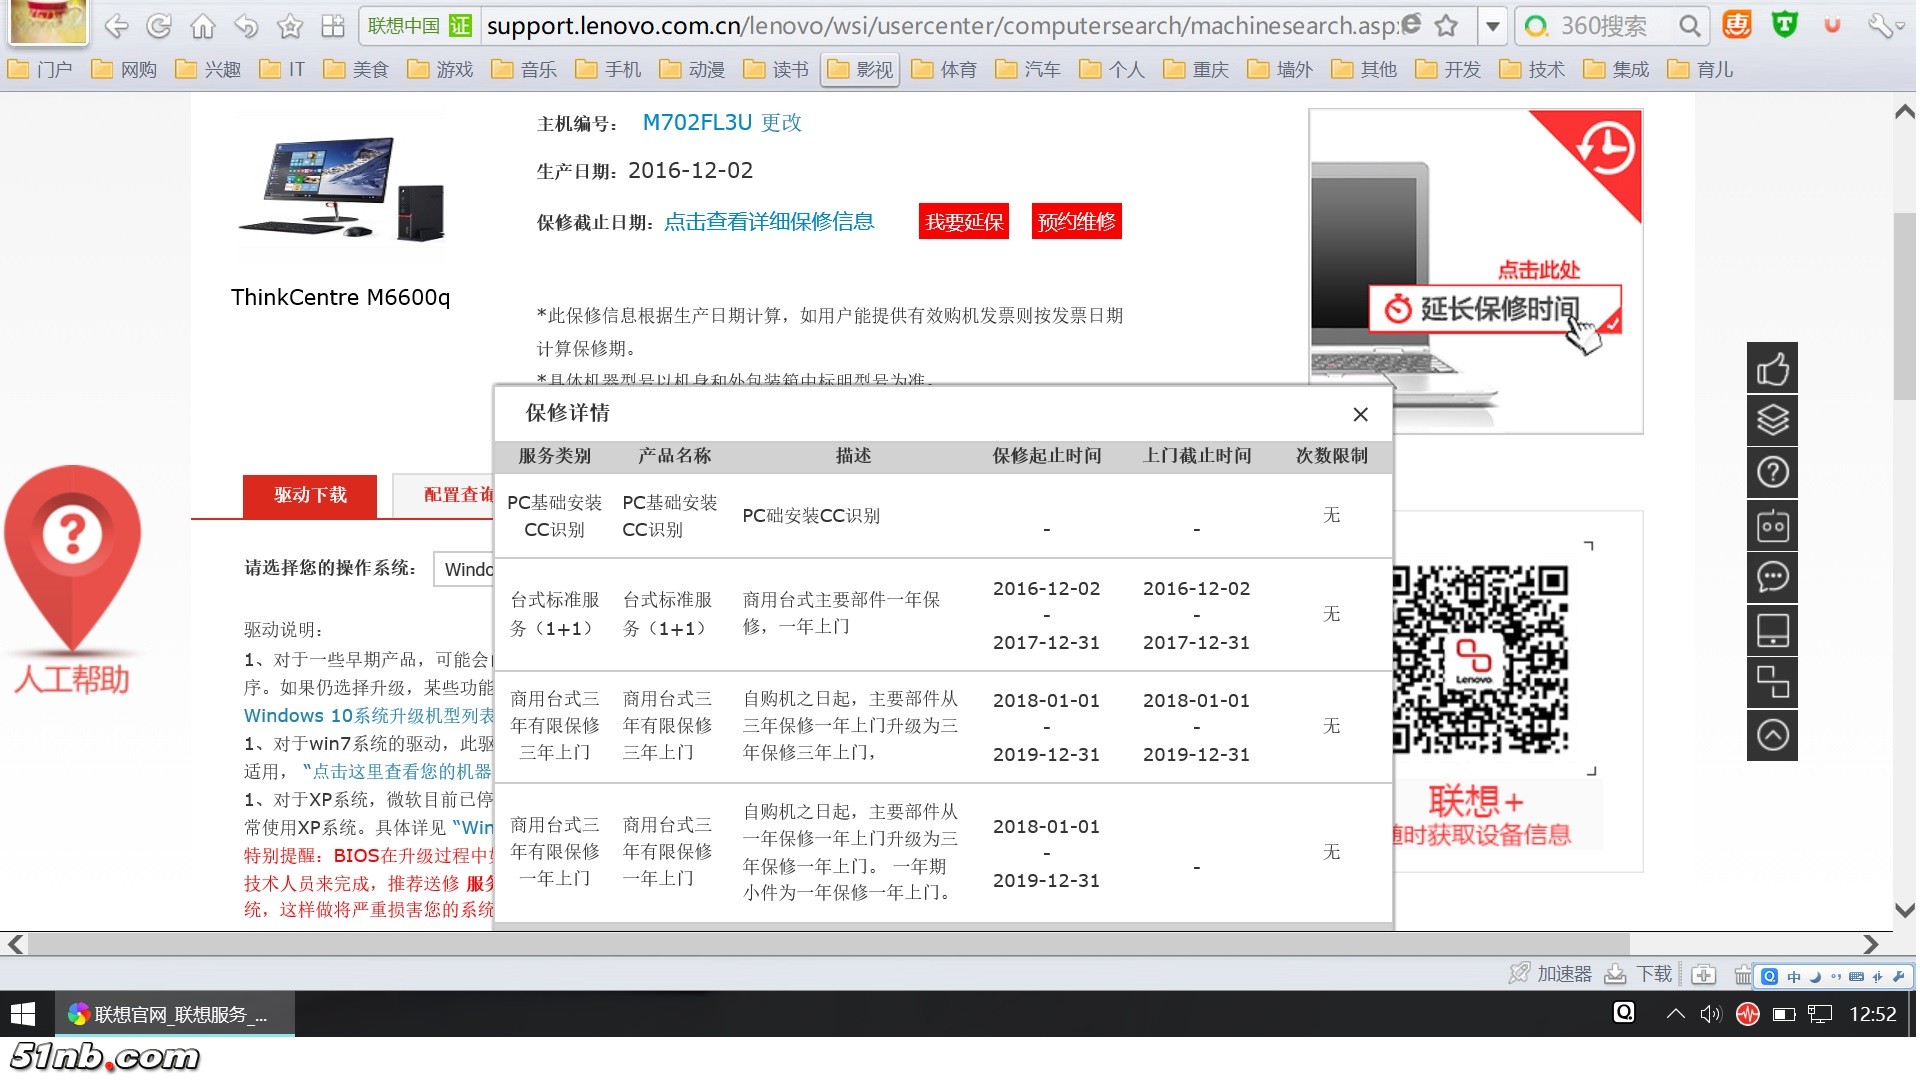Close the 保修详情 popup dialog
Viewport: 1920px width, 1080px height.
(1360, 414)
